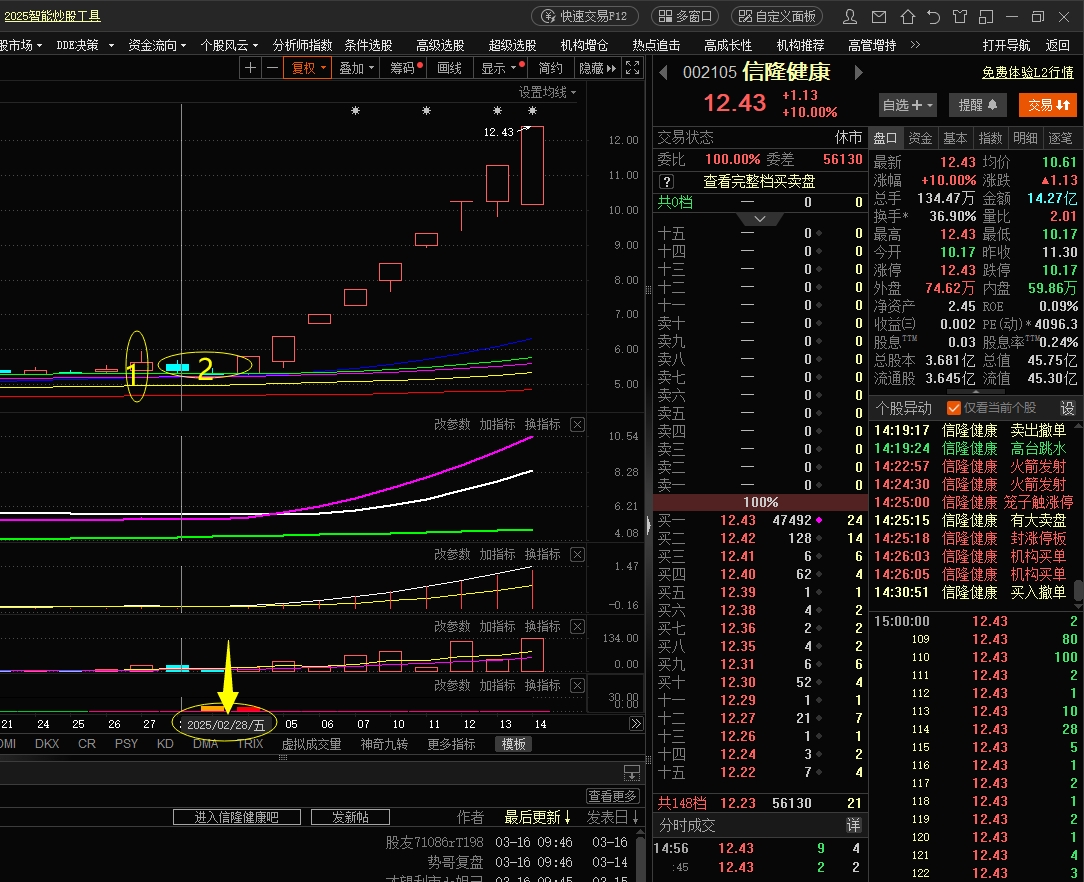Zoom in the K-line chart with plus icon
This screenshot has width=1084, height=882.
(250, 68)
